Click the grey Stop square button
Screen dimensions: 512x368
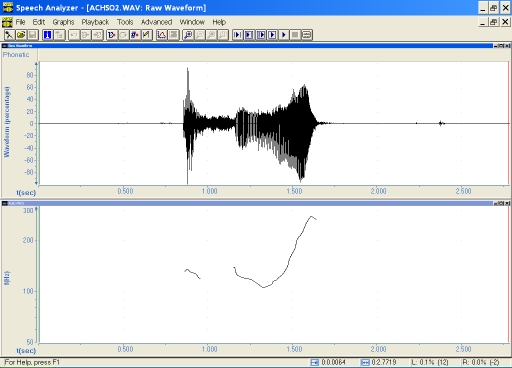[295, 35]
